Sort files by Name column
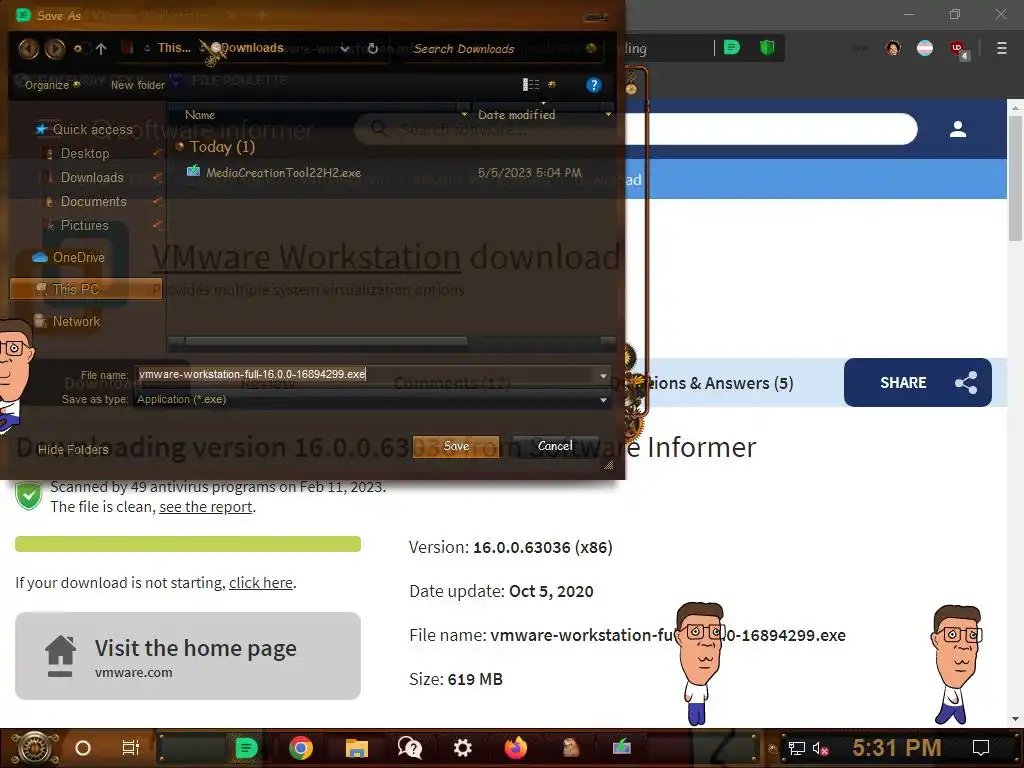This screenshot has height=768, width=1024. (200, 115)
